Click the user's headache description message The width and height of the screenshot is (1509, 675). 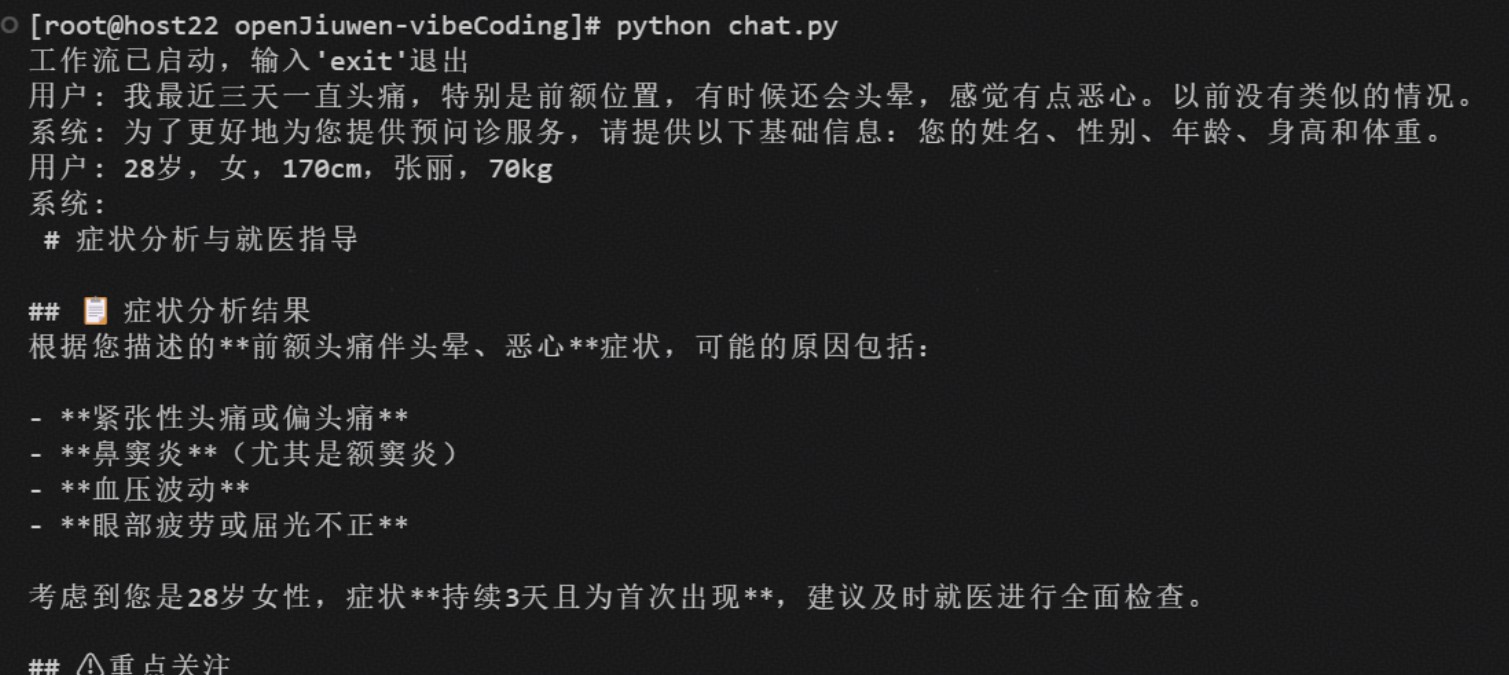click(x=750, y=97)
